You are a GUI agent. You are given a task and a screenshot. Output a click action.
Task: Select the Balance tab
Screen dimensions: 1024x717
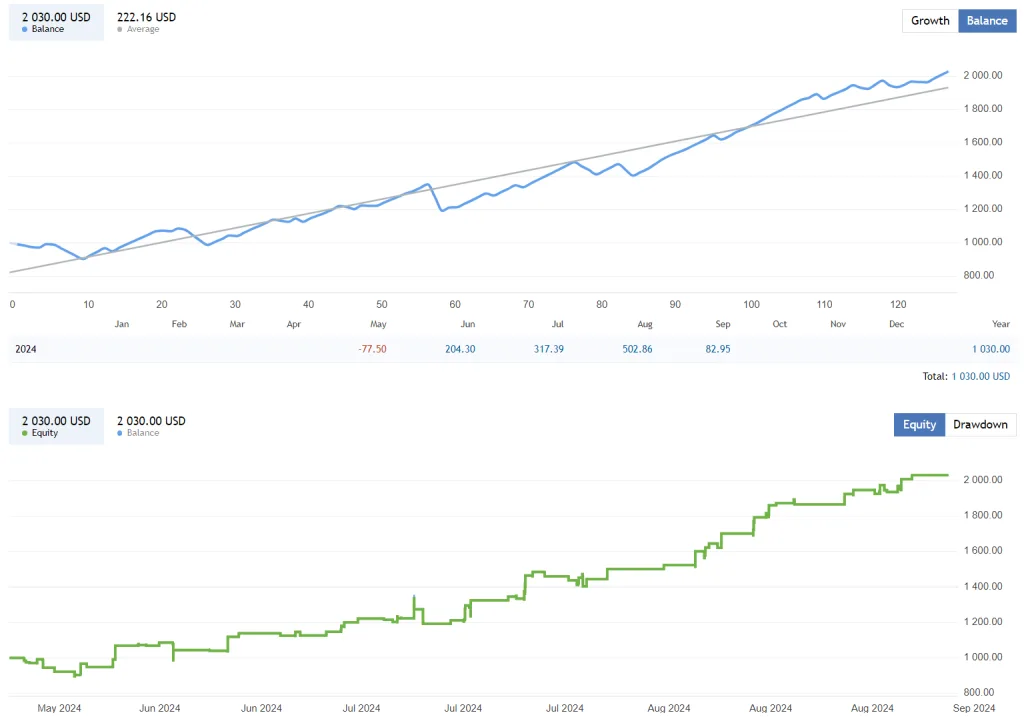click(x=987, y=20)
